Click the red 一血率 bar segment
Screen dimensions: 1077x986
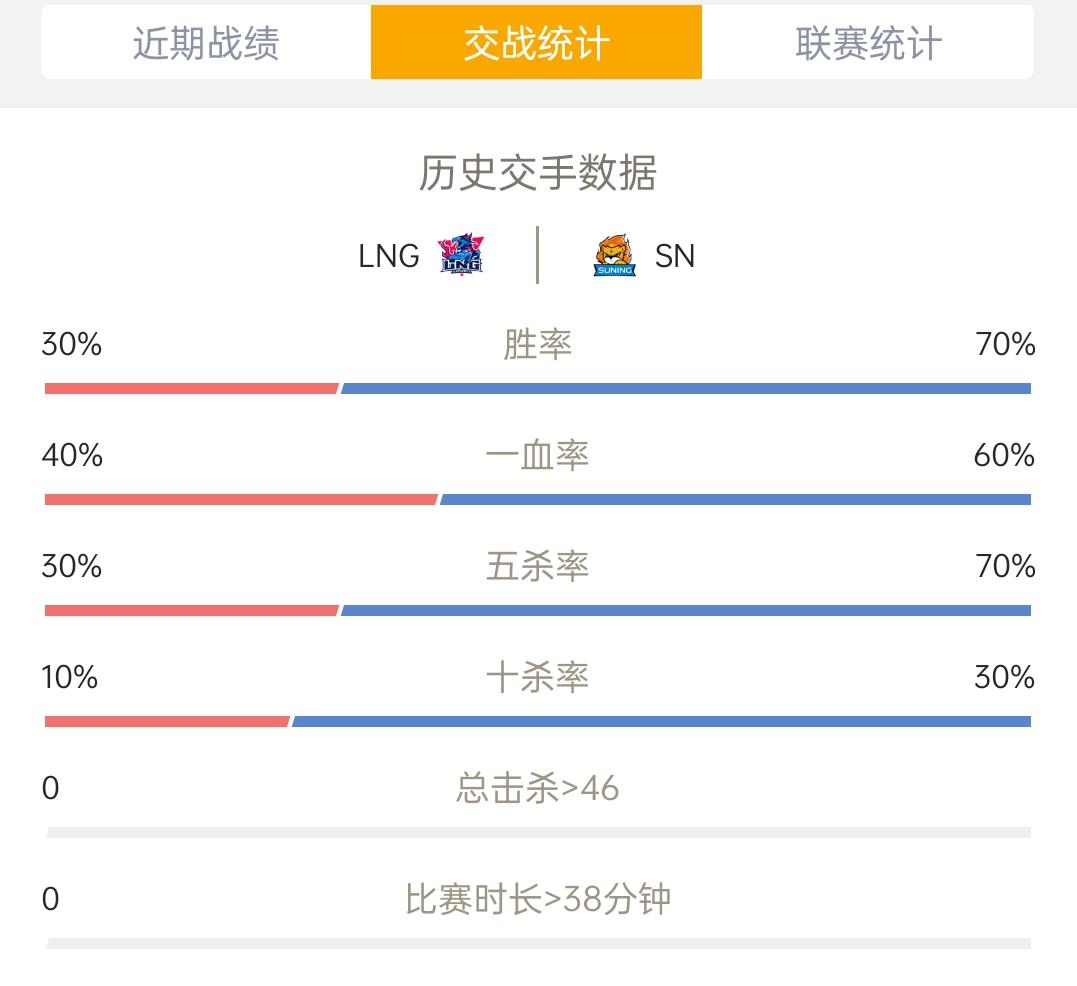click(241, 499)
